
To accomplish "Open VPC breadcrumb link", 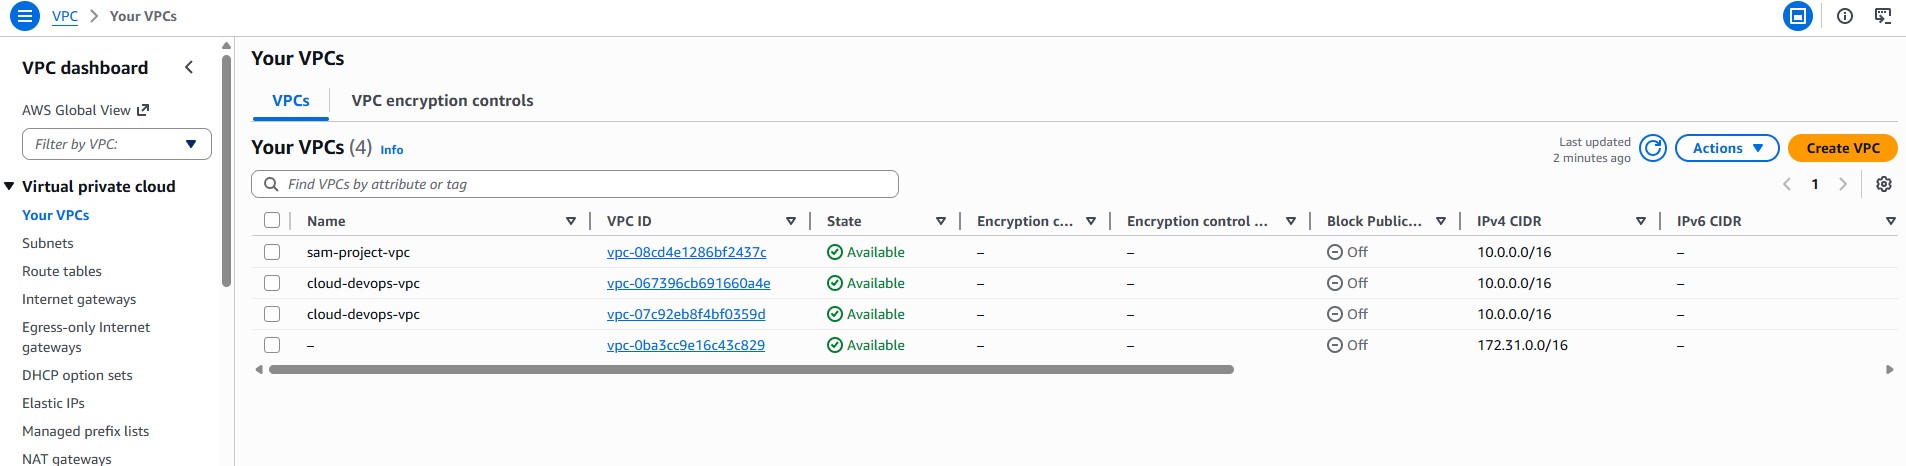I will coord(65,16).
